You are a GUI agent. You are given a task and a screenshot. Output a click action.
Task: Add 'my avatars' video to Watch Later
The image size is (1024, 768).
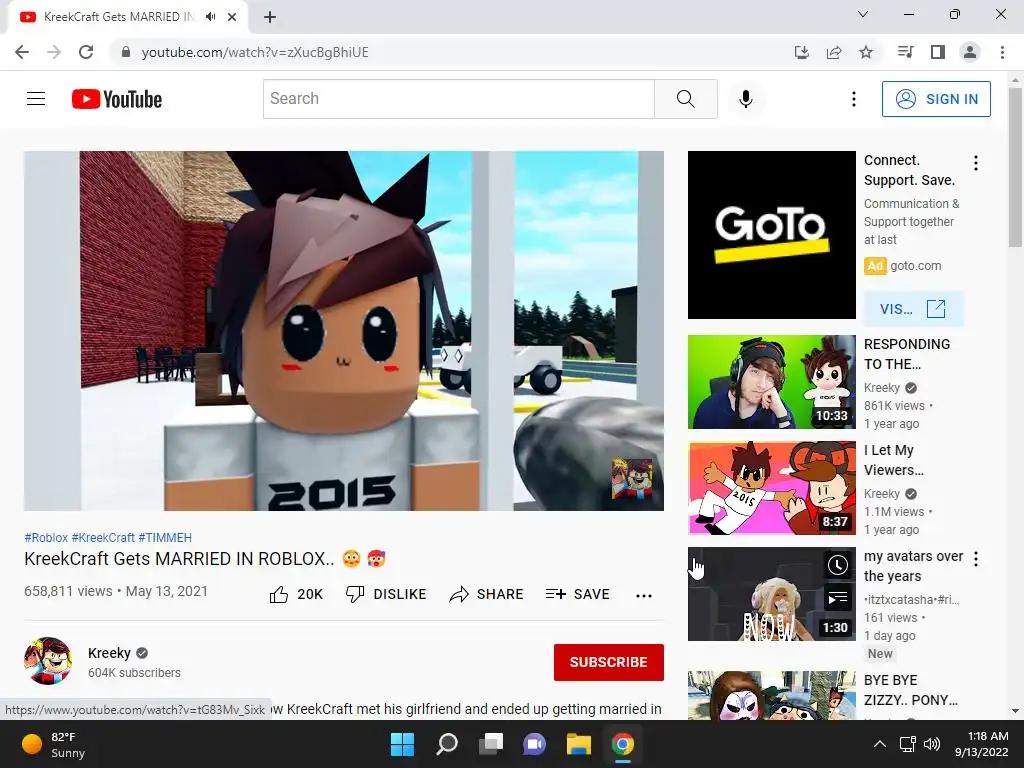point(837,565)
